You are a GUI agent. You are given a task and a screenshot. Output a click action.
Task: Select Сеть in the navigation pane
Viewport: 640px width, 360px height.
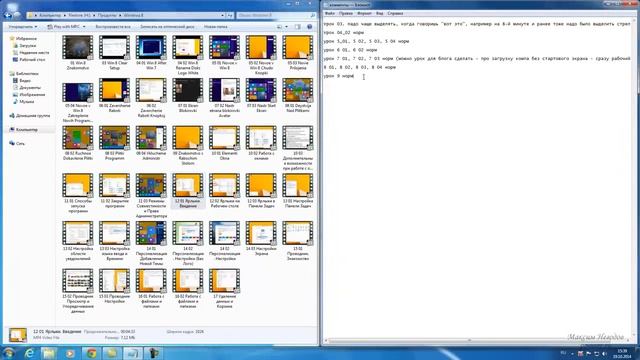[x=20, y=143]
